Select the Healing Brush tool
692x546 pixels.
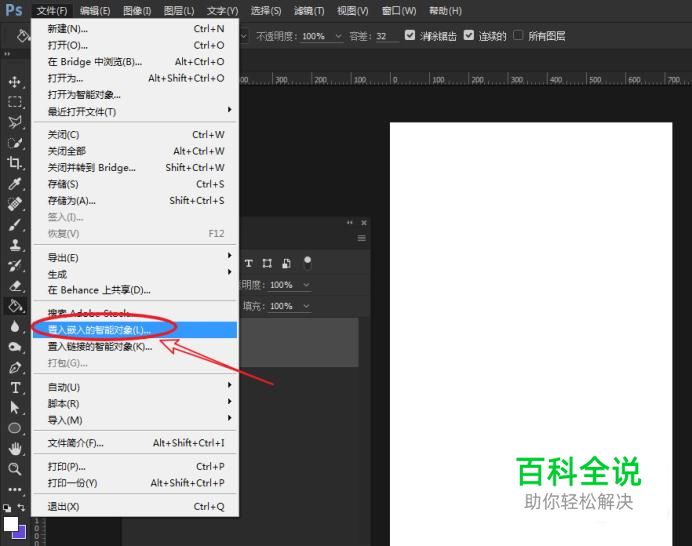tap(15, 203)
